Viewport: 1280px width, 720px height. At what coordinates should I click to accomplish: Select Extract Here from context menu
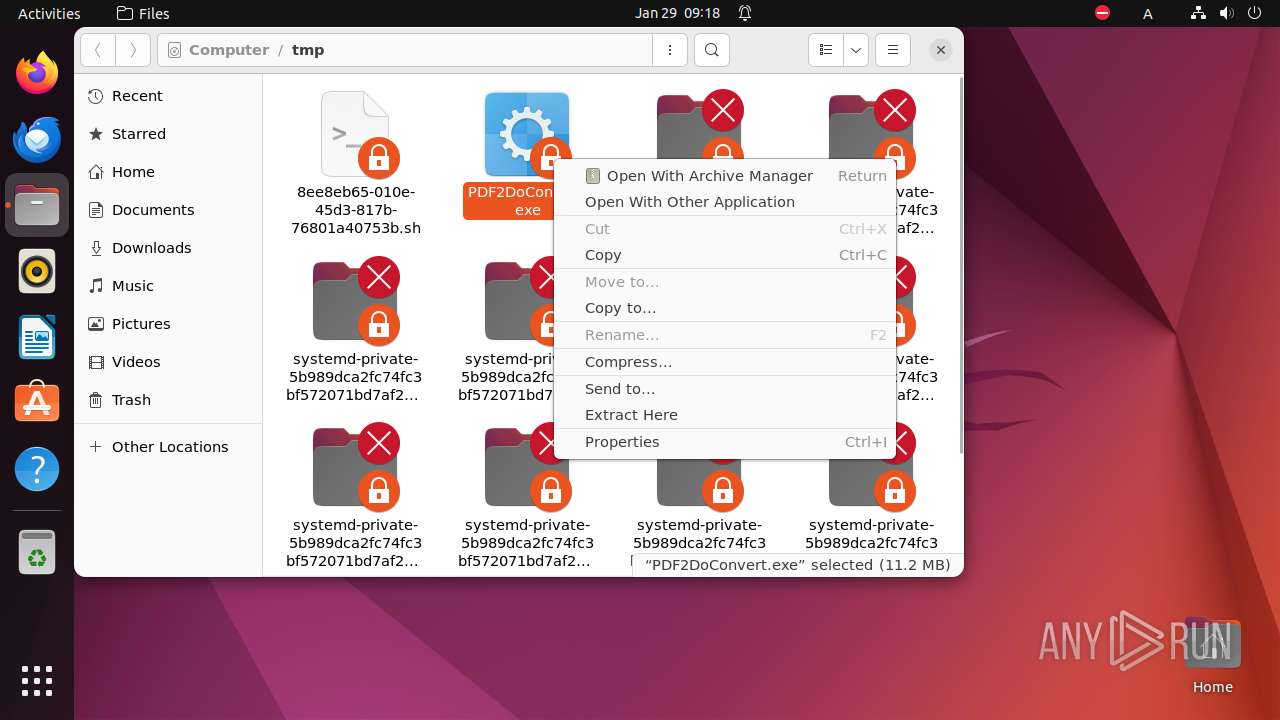pyautogui.click(x=725, y=415)
